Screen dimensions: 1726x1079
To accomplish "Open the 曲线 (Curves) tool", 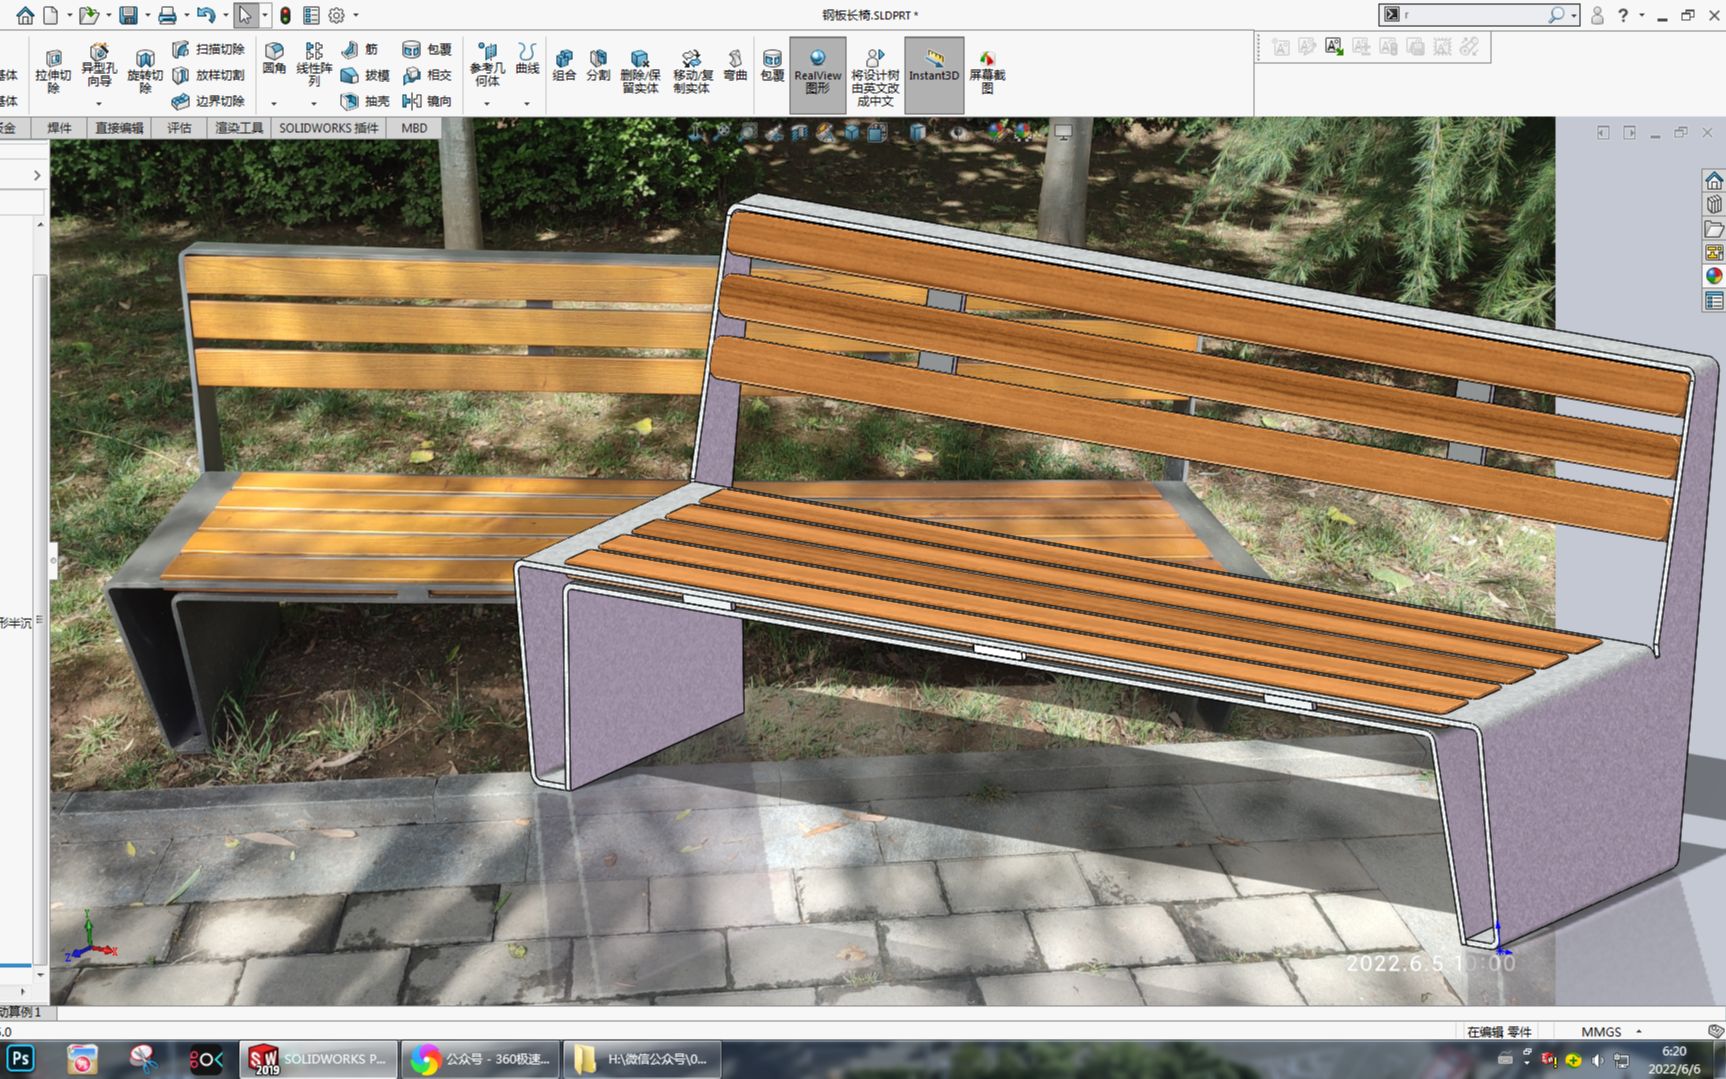I will pyautogui.click(x=527, y=58).
